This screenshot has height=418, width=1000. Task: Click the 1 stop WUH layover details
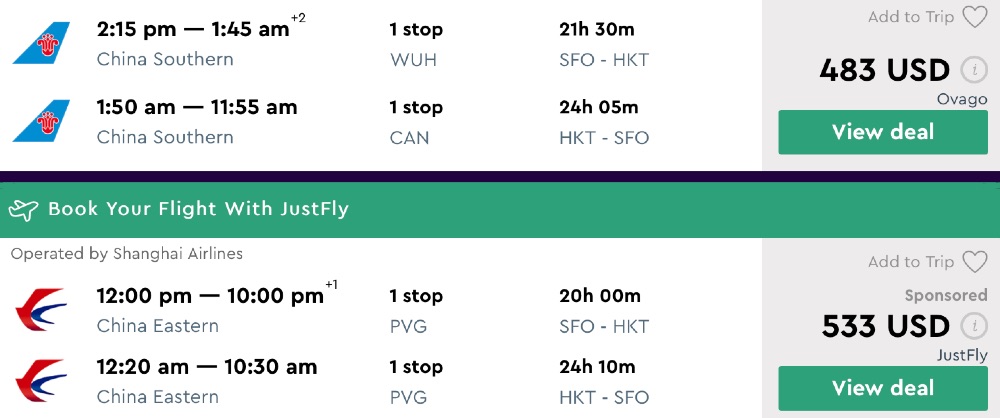(415, 44)
